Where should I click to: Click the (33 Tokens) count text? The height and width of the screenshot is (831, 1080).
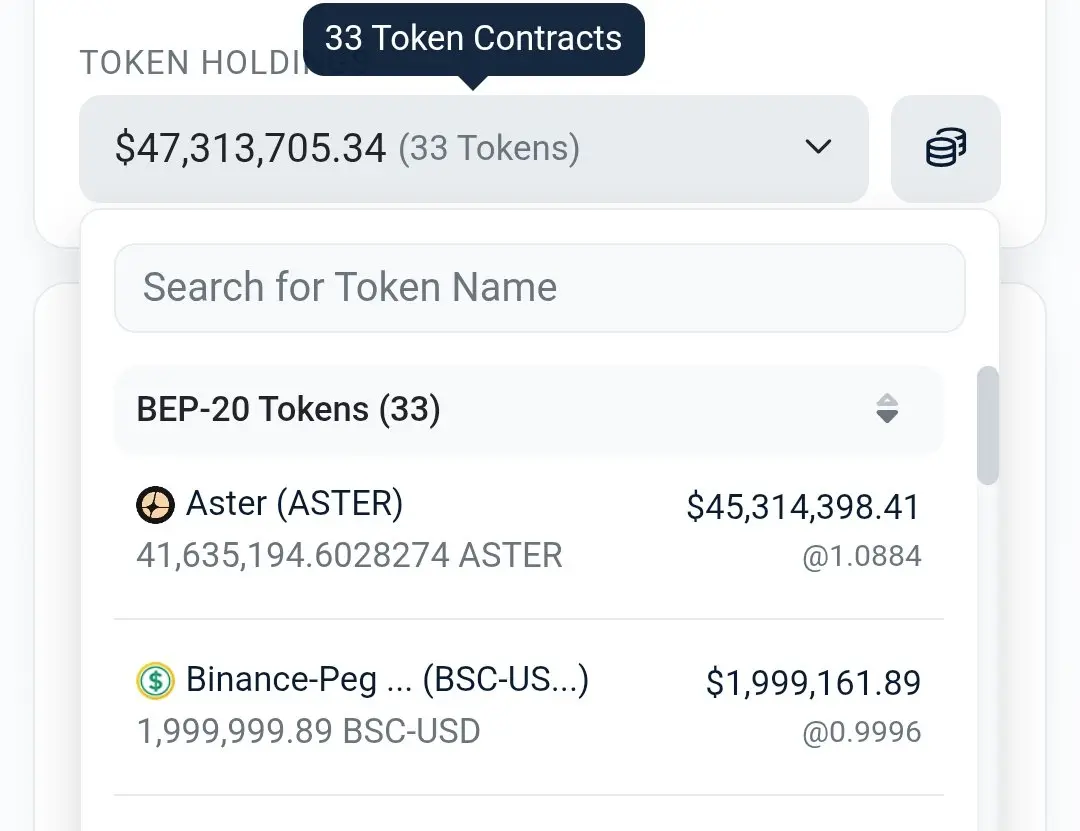click(x=489, y=149)
